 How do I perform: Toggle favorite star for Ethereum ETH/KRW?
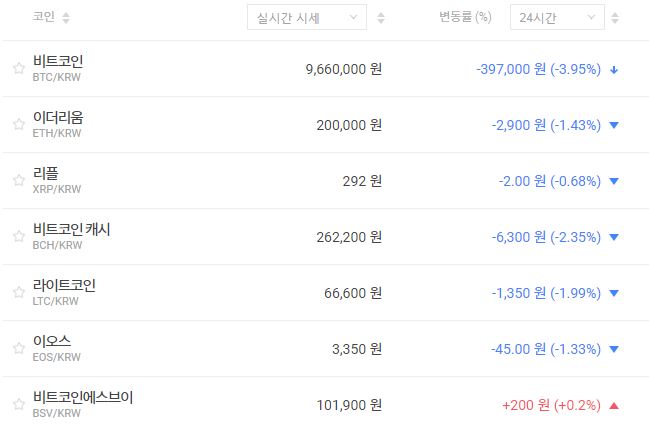pyautogui.click(x=18, y=125)
